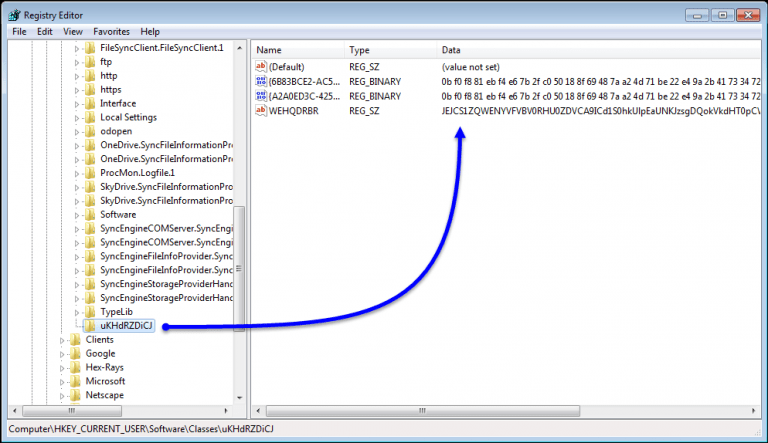Screen dimensions: 768x443
Task: Click the uKHdRZDiCJ folder icon
Action: coord(90,326)
